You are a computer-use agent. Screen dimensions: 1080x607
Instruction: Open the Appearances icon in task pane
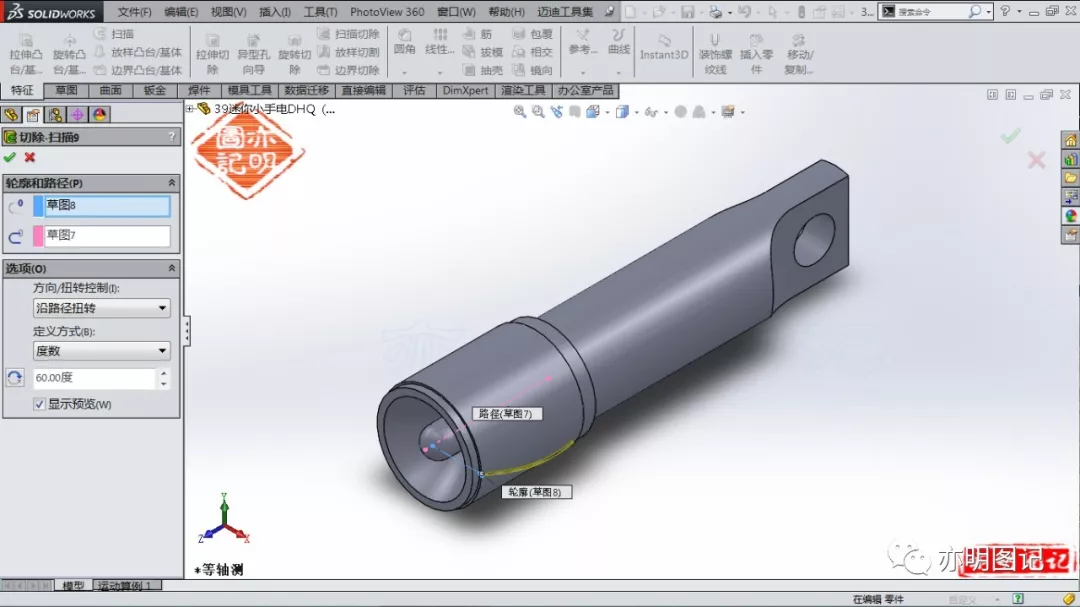point(1070,216)
